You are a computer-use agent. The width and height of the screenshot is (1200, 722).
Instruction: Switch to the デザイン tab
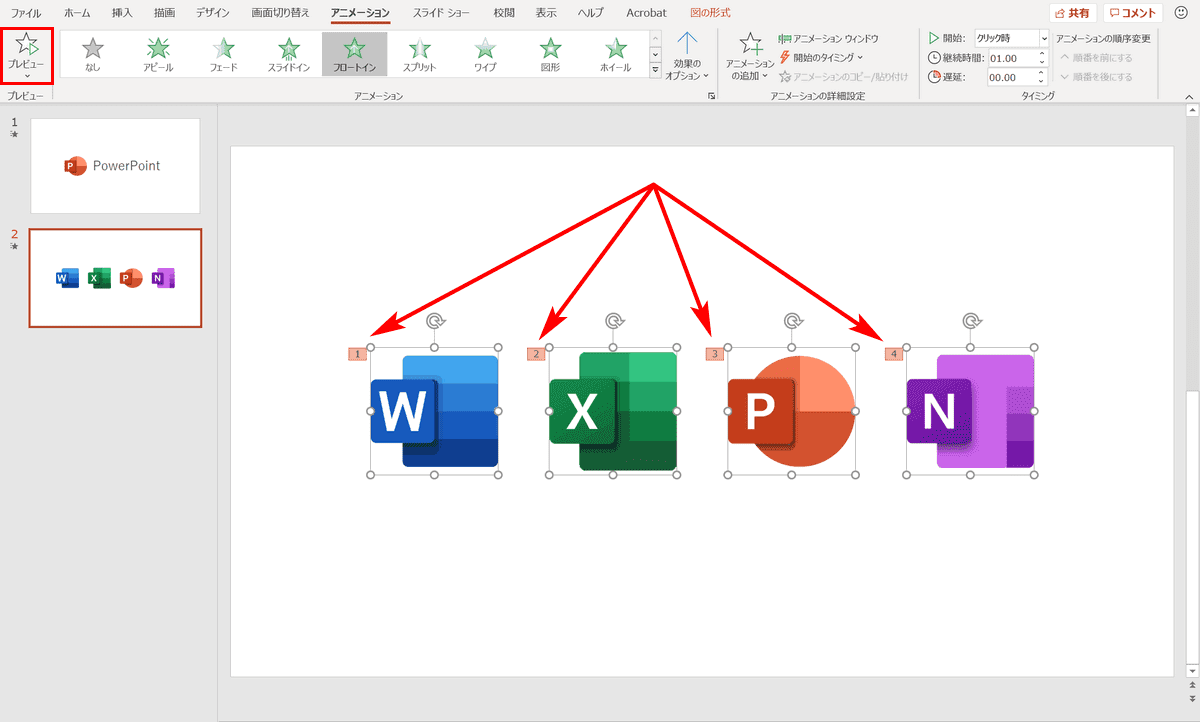[212, 13]
